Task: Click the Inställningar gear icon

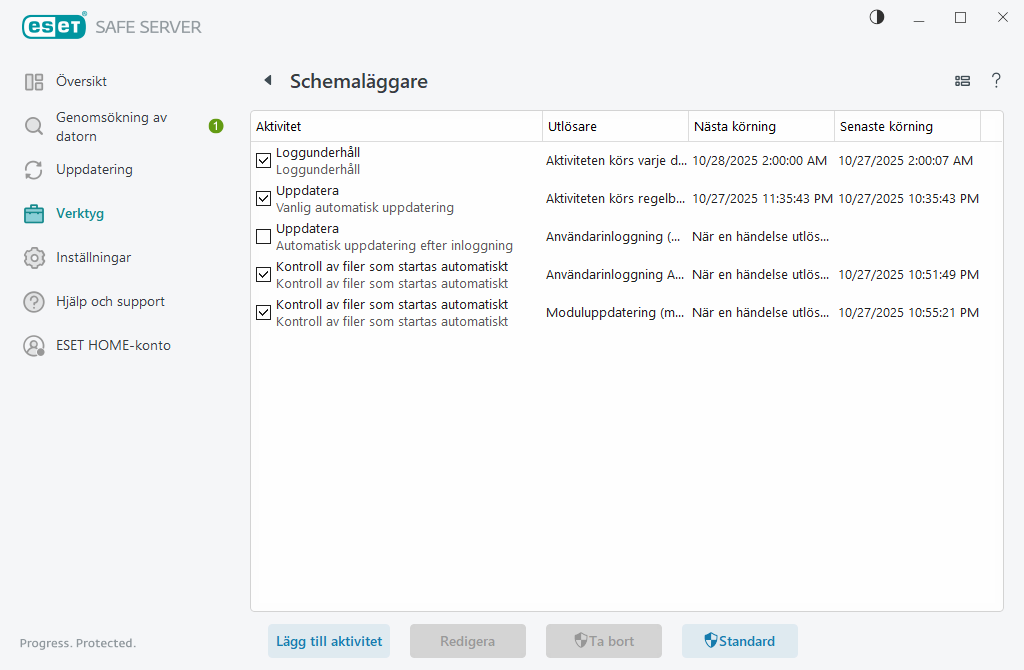Action: click(x=33, y=257)
